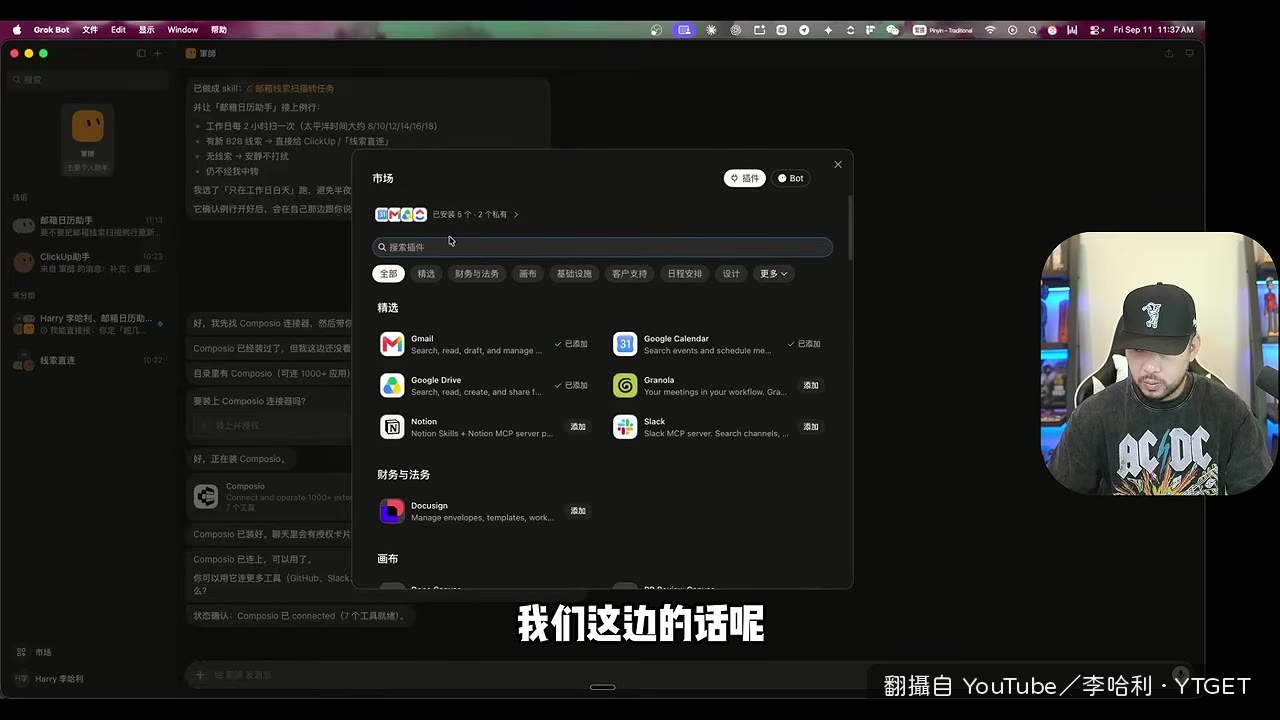Expand the 已安装 5 个 installed list chevron
This screenshot has width=1280, height=720.
click(x=516, y=215)
